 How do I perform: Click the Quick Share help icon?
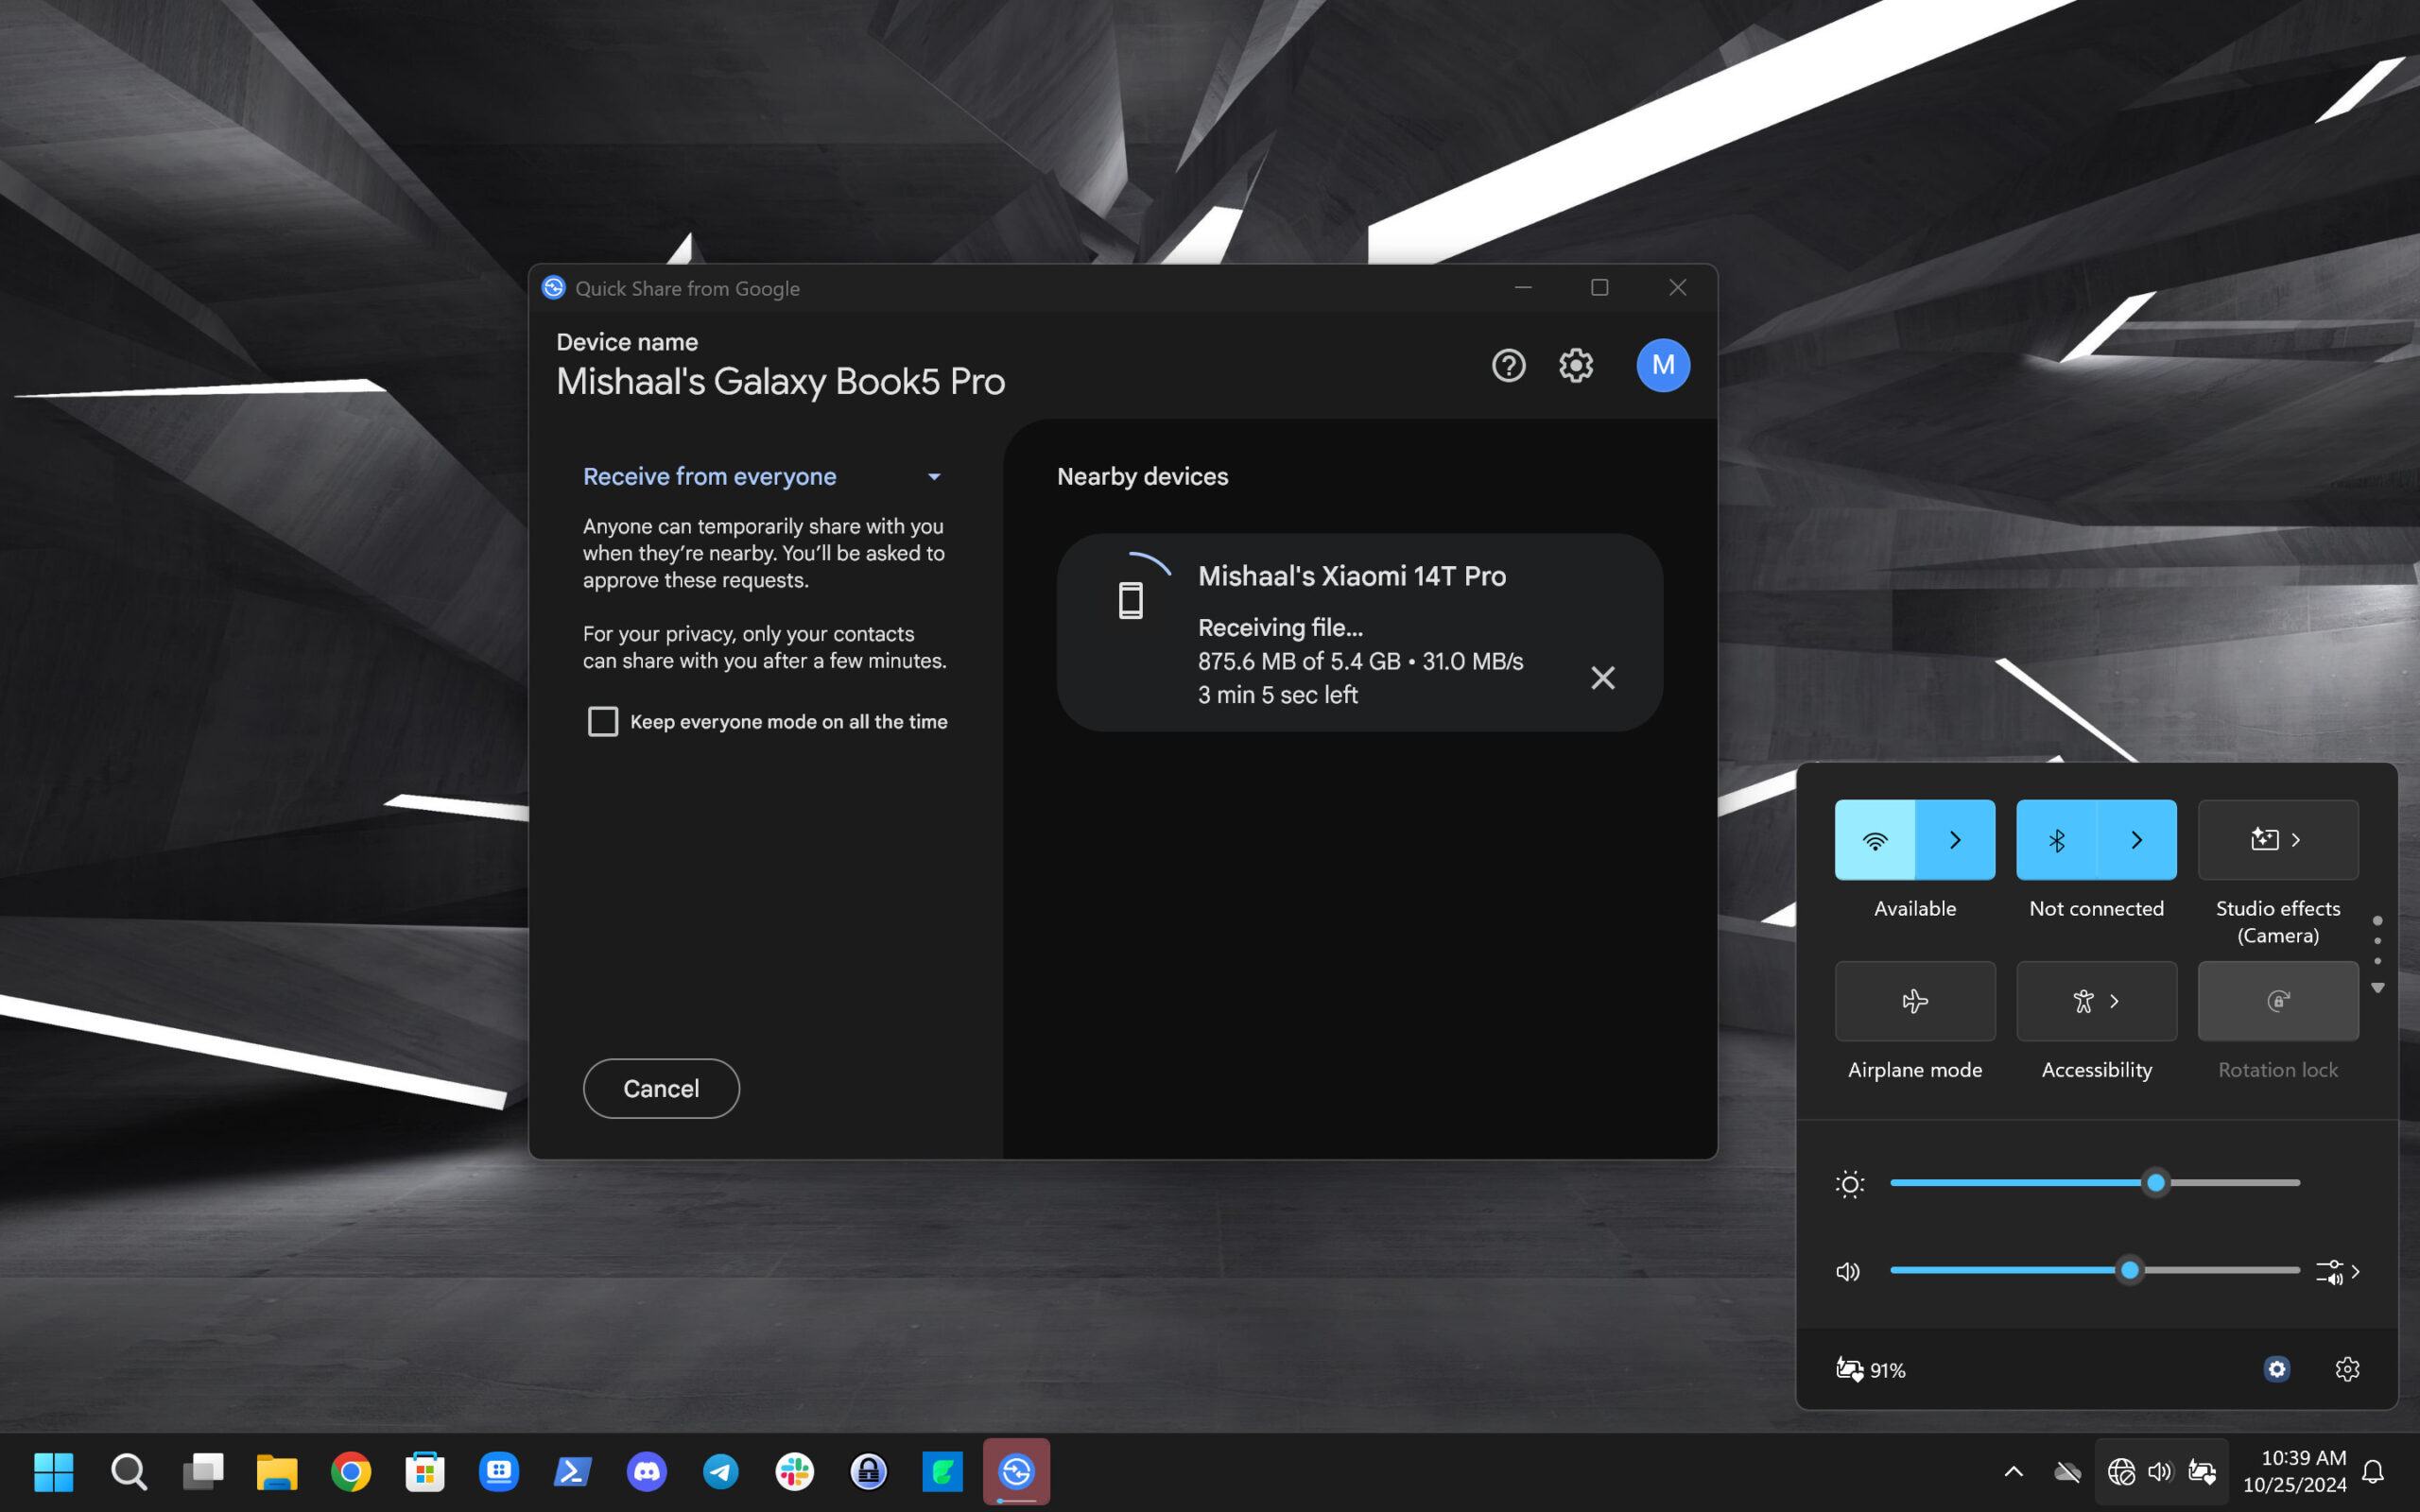pos(1509,364)
